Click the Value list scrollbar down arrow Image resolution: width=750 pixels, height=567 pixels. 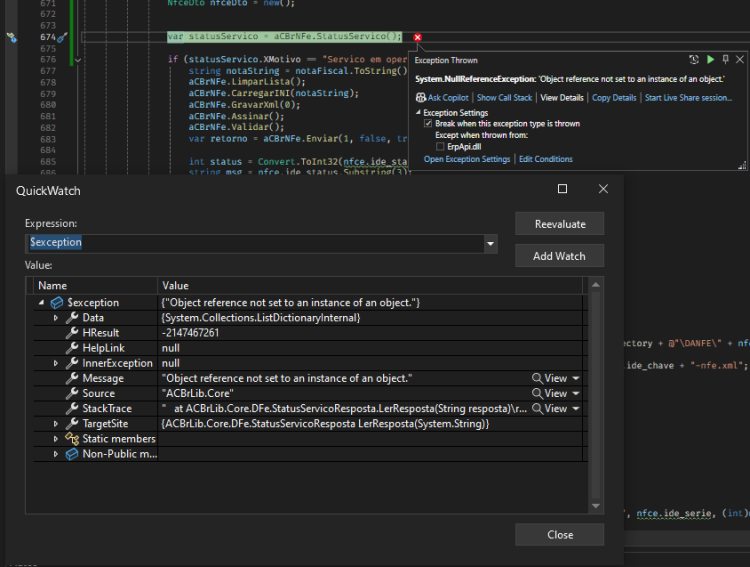(596, 506)
